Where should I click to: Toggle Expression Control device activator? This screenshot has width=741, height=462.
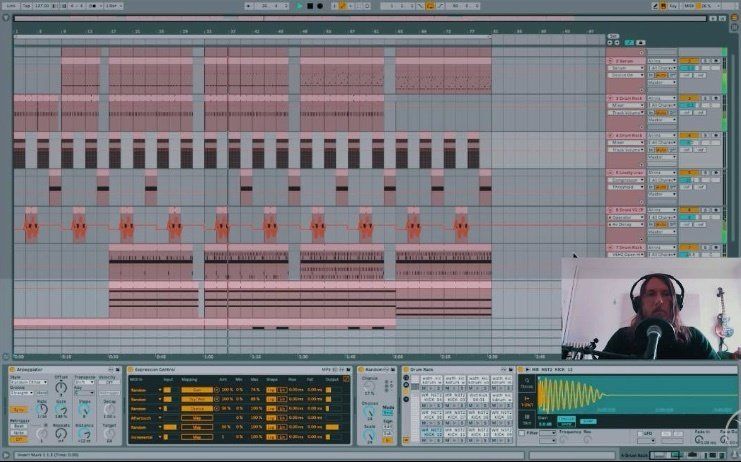130,369
